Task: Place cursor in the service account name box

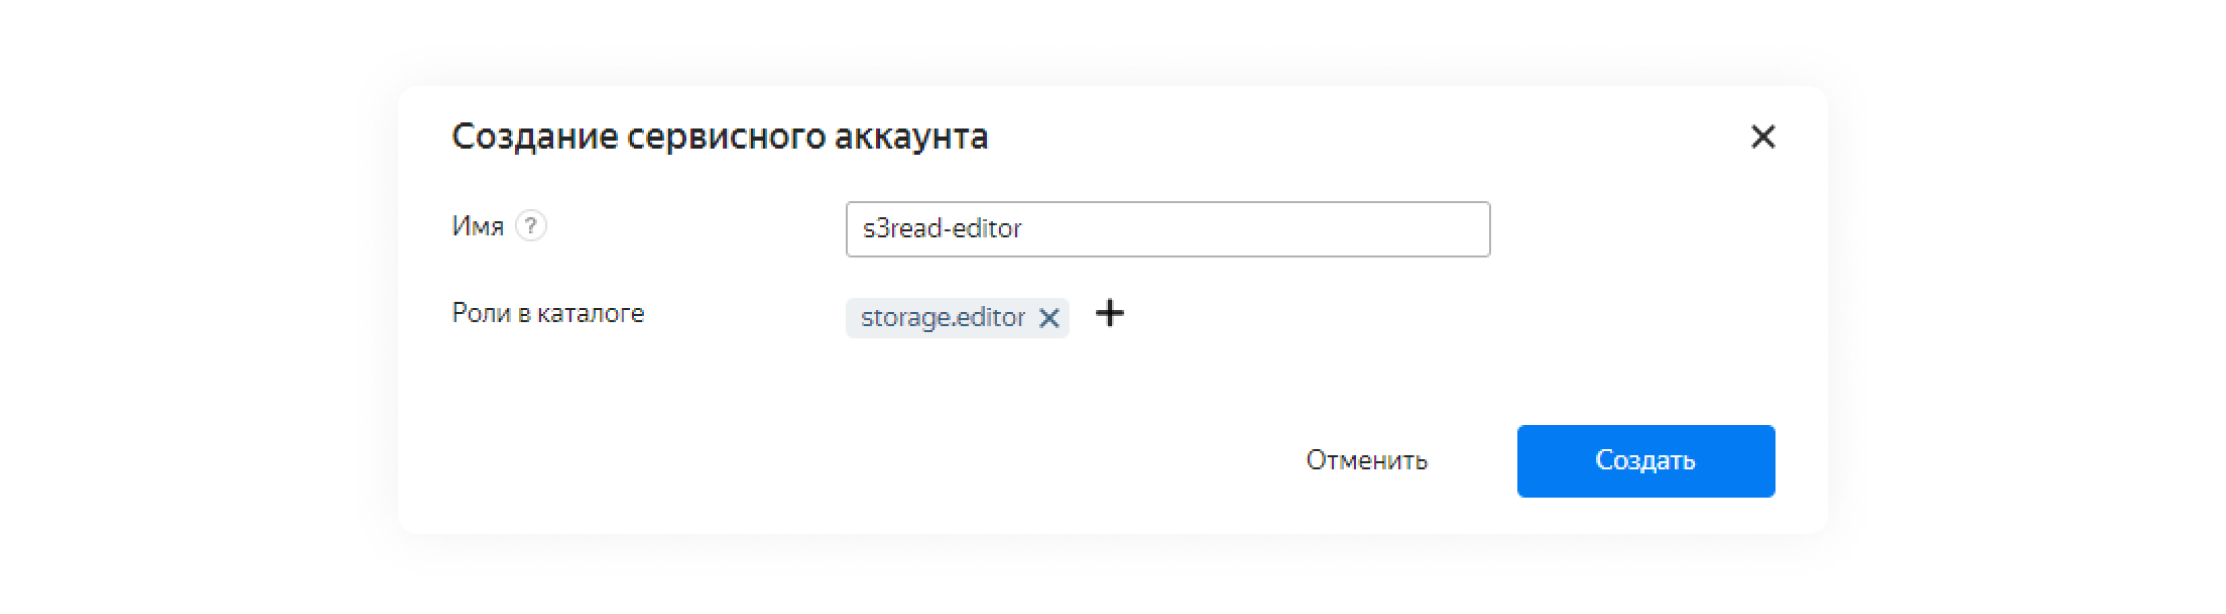Action: (x=1167, y=229)
